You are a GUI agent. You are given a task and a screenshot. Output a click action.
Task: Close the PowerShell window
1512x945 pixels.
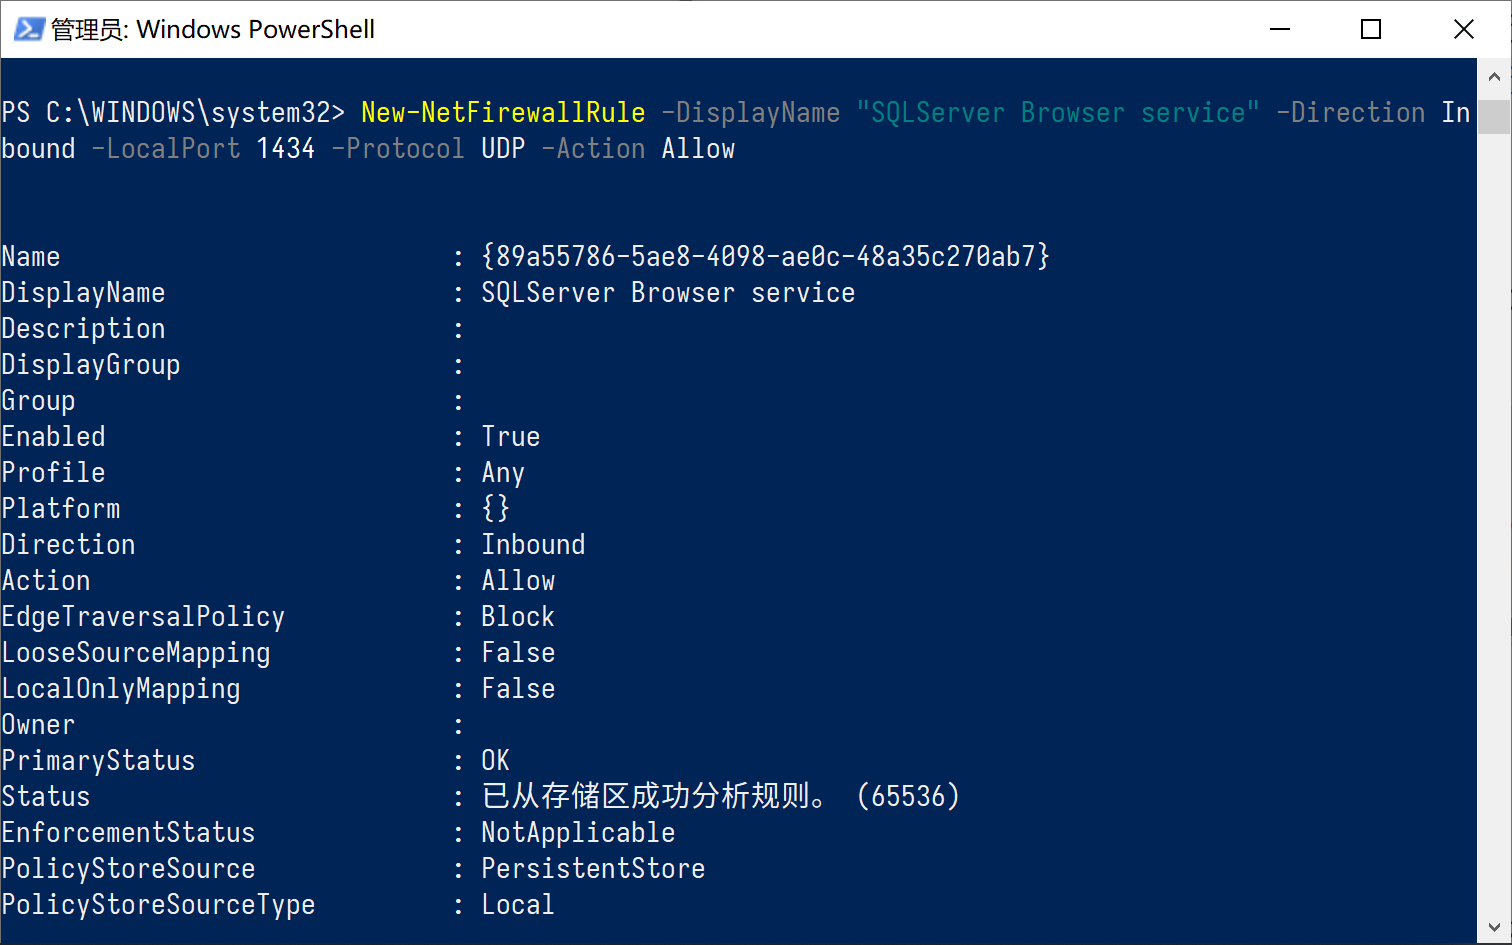(x=1463, y=29)
